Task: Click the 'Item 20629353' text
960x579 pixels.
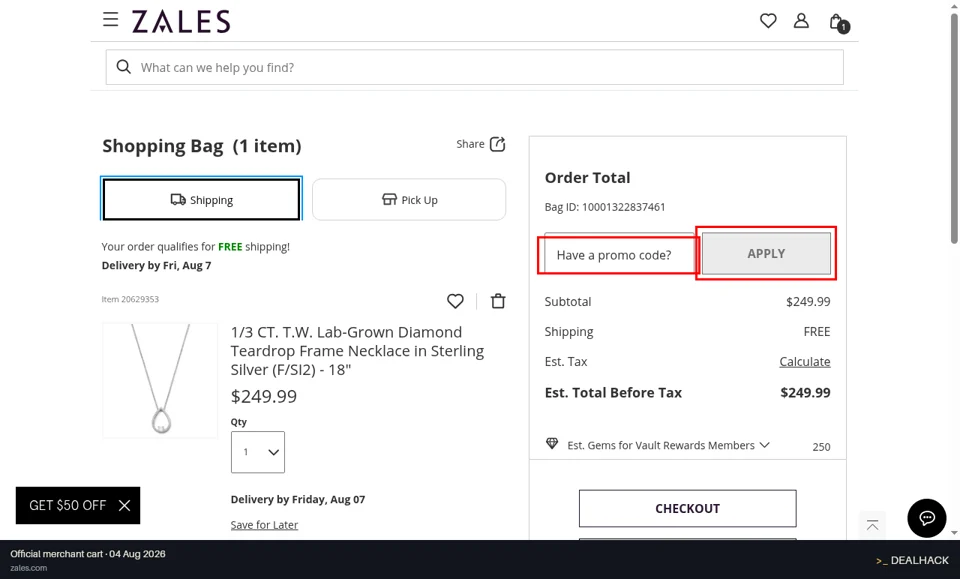Action: click(x=130, y=299)
